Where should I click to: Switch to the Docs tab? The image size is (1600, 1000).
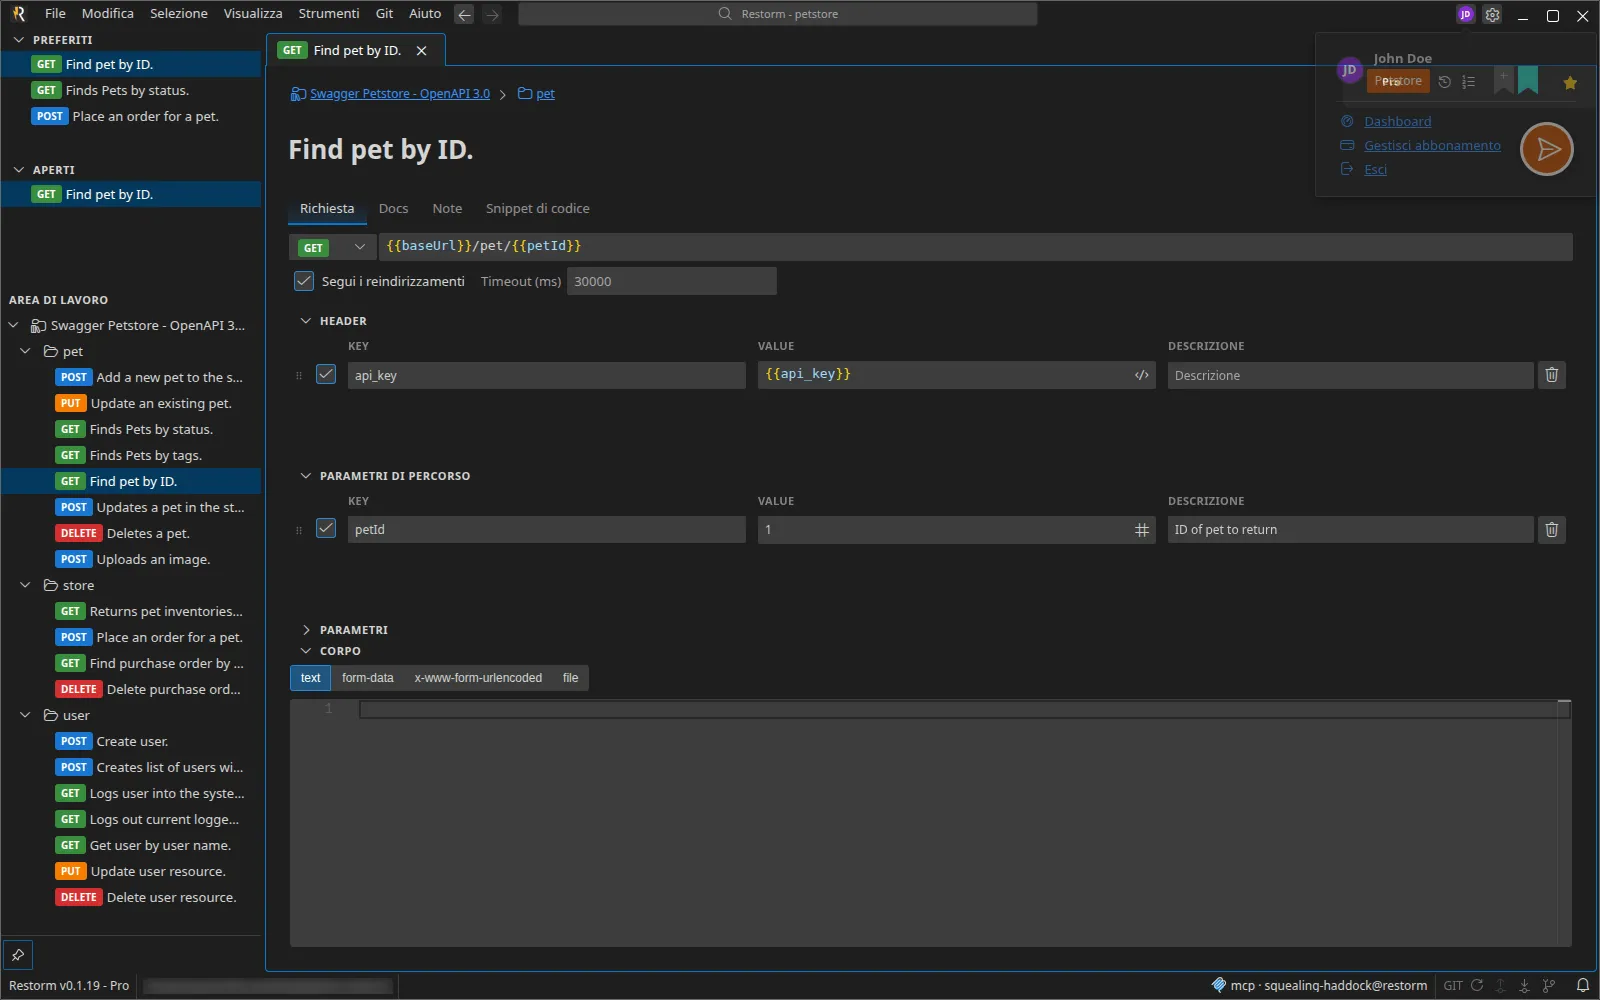click(393, 209)
